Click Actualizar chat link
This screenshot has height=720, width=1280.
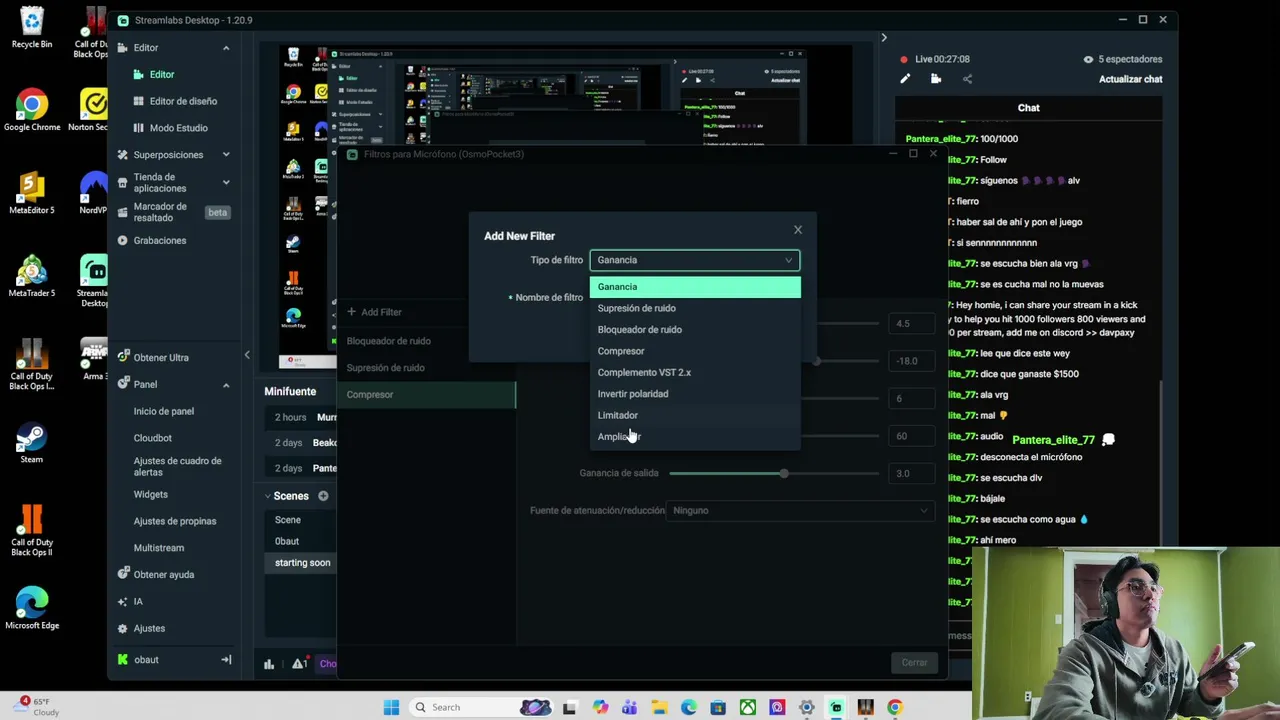pos(1130,79)
